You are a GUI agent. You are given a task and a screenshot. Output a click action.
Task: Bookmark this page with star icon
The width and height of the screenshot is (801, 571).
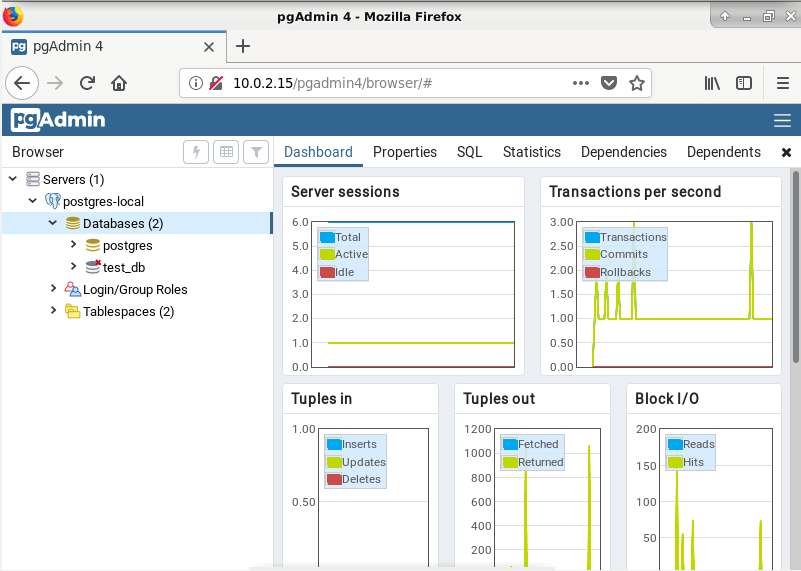coord(636,83)
